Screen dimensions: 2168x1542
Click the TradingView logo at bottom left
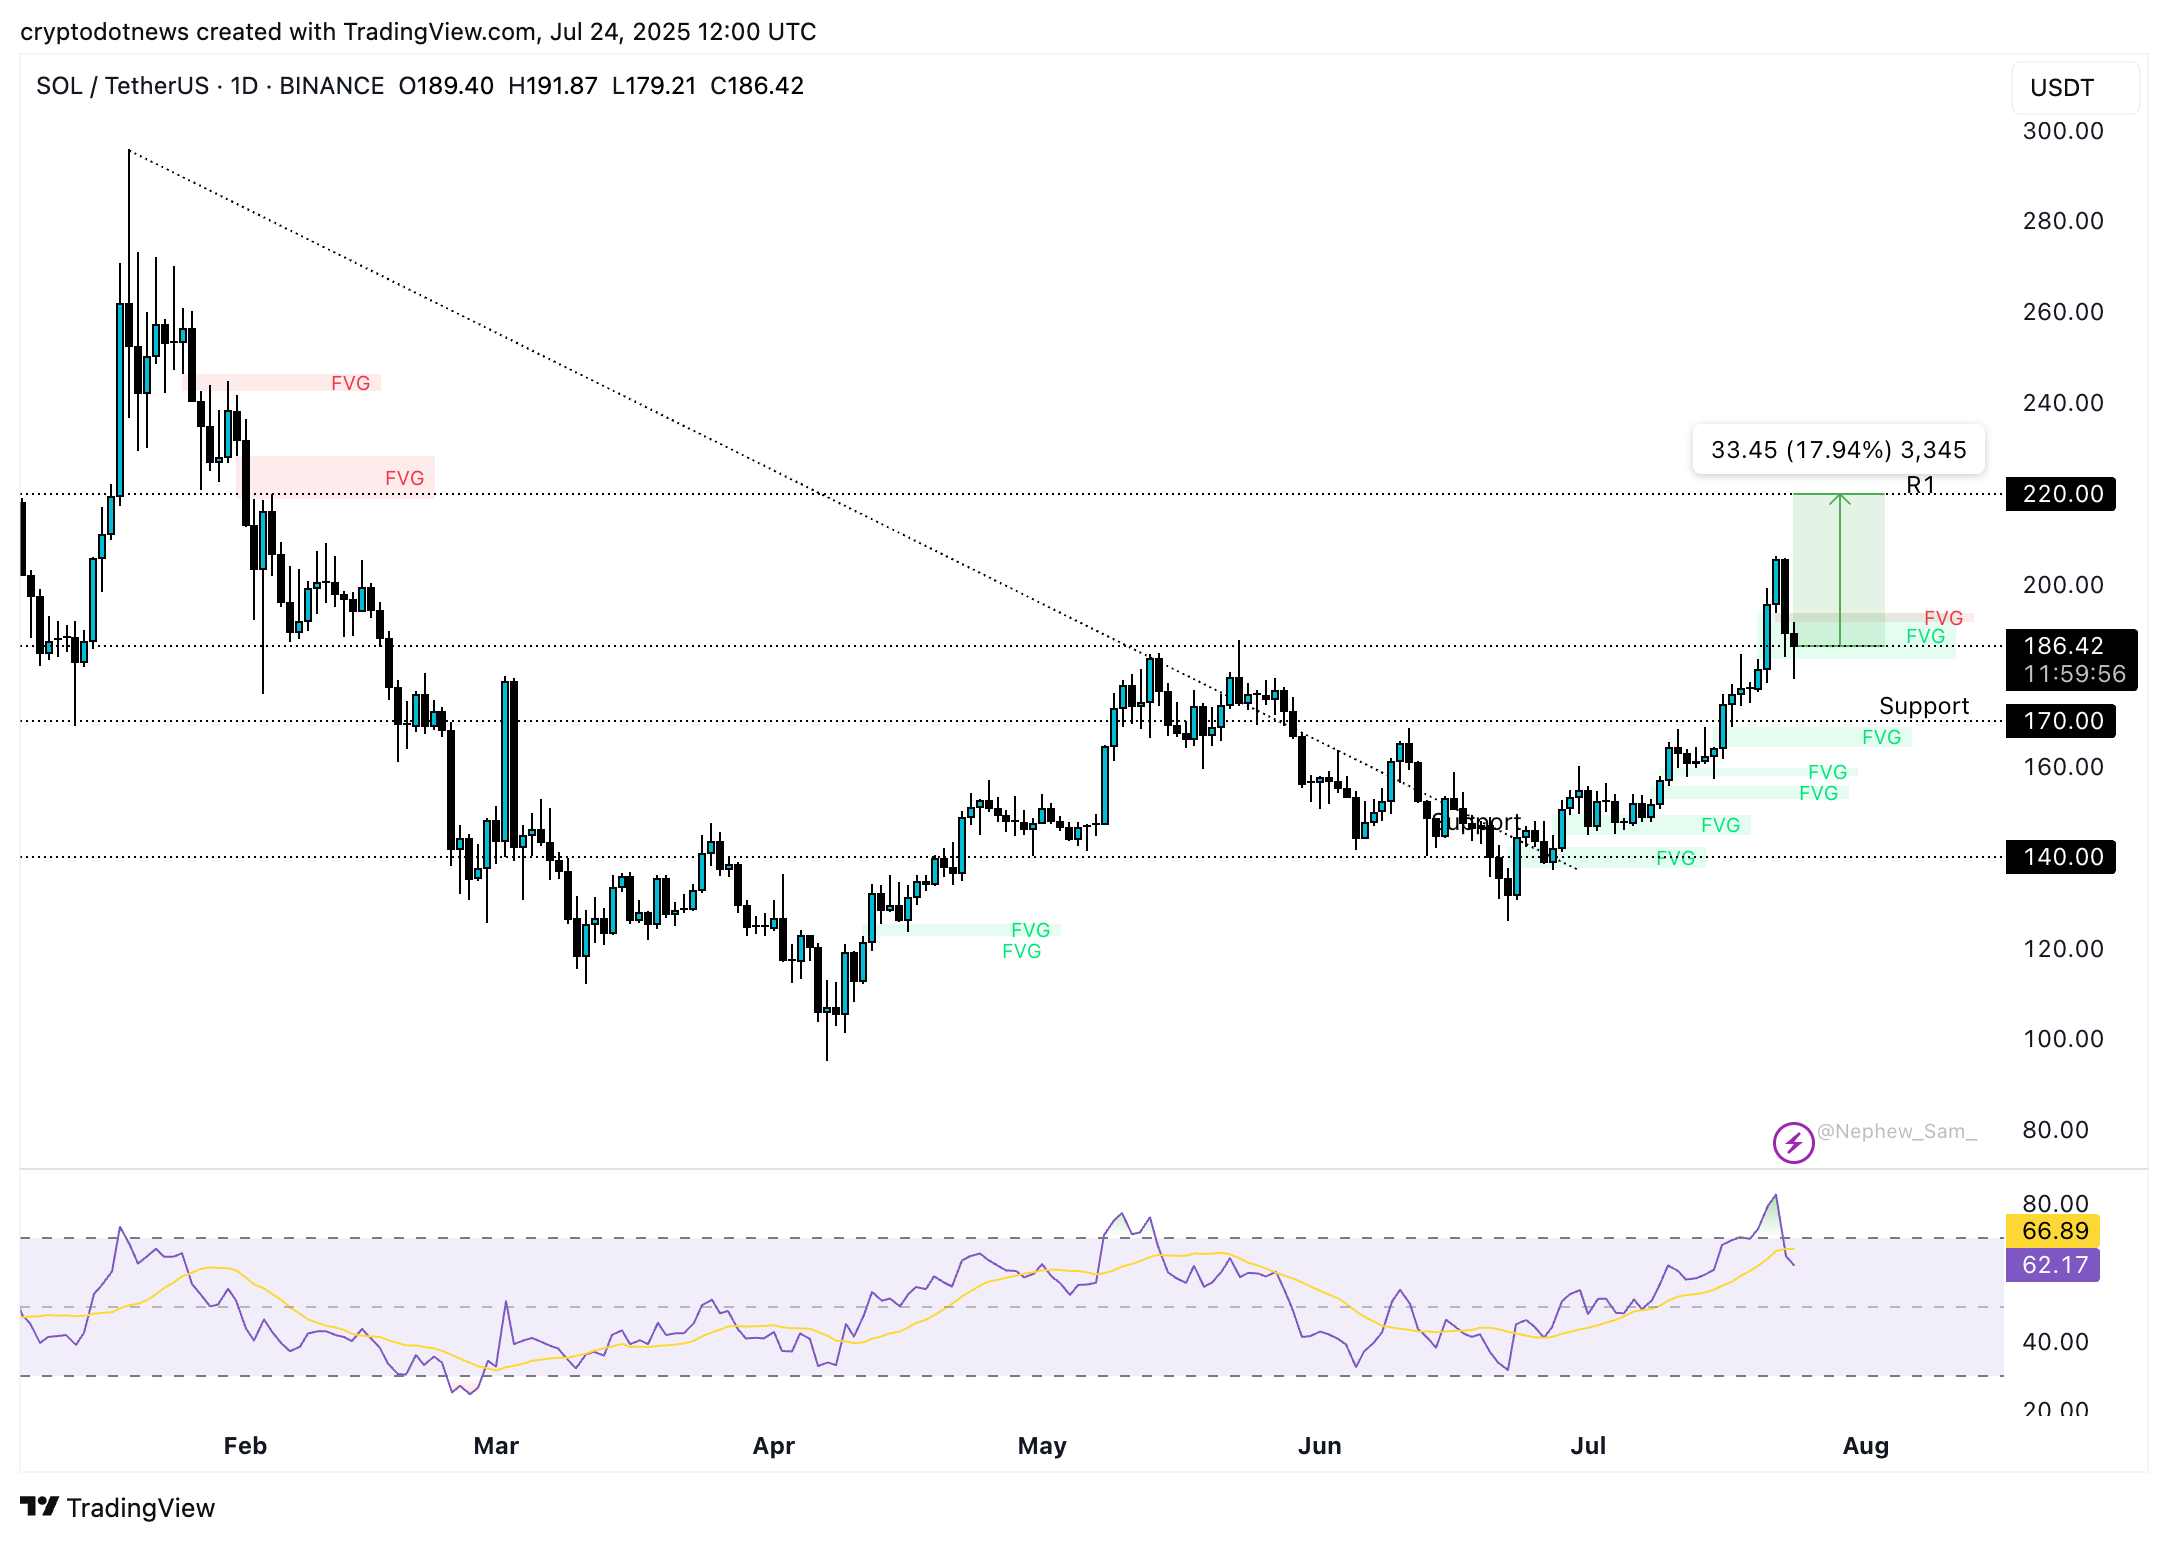click(x=118, y=1507)
